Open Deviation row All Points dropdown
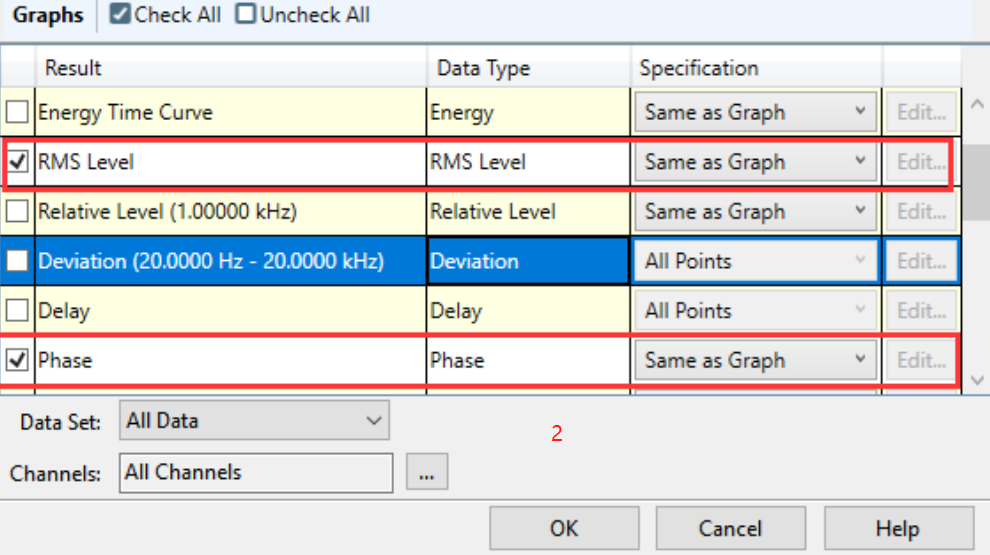 (756, 261)
